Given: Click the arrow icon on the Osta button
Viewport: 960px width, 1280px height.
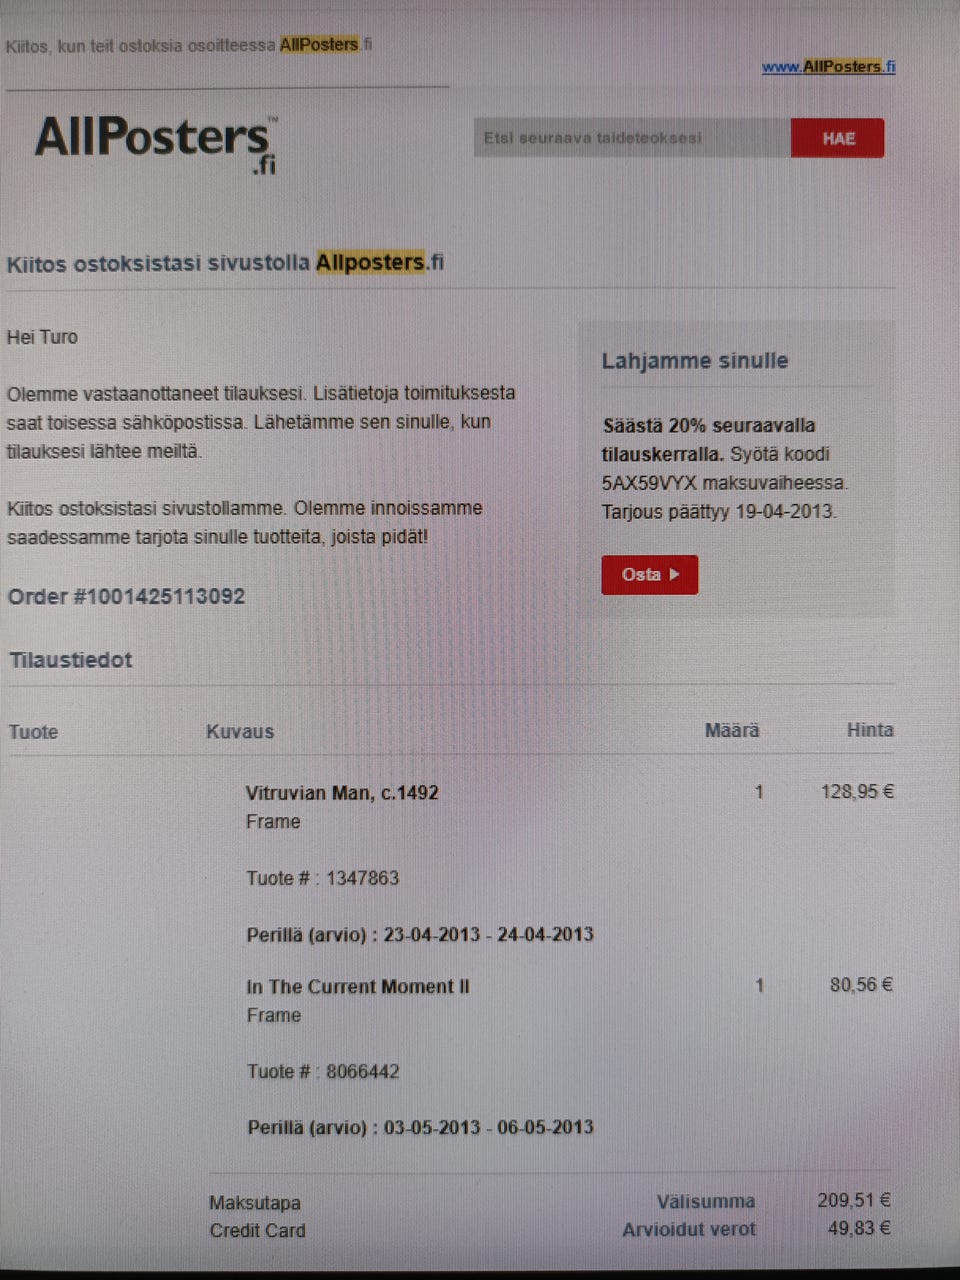Looking at the screenshot, I should coord(675,575).
